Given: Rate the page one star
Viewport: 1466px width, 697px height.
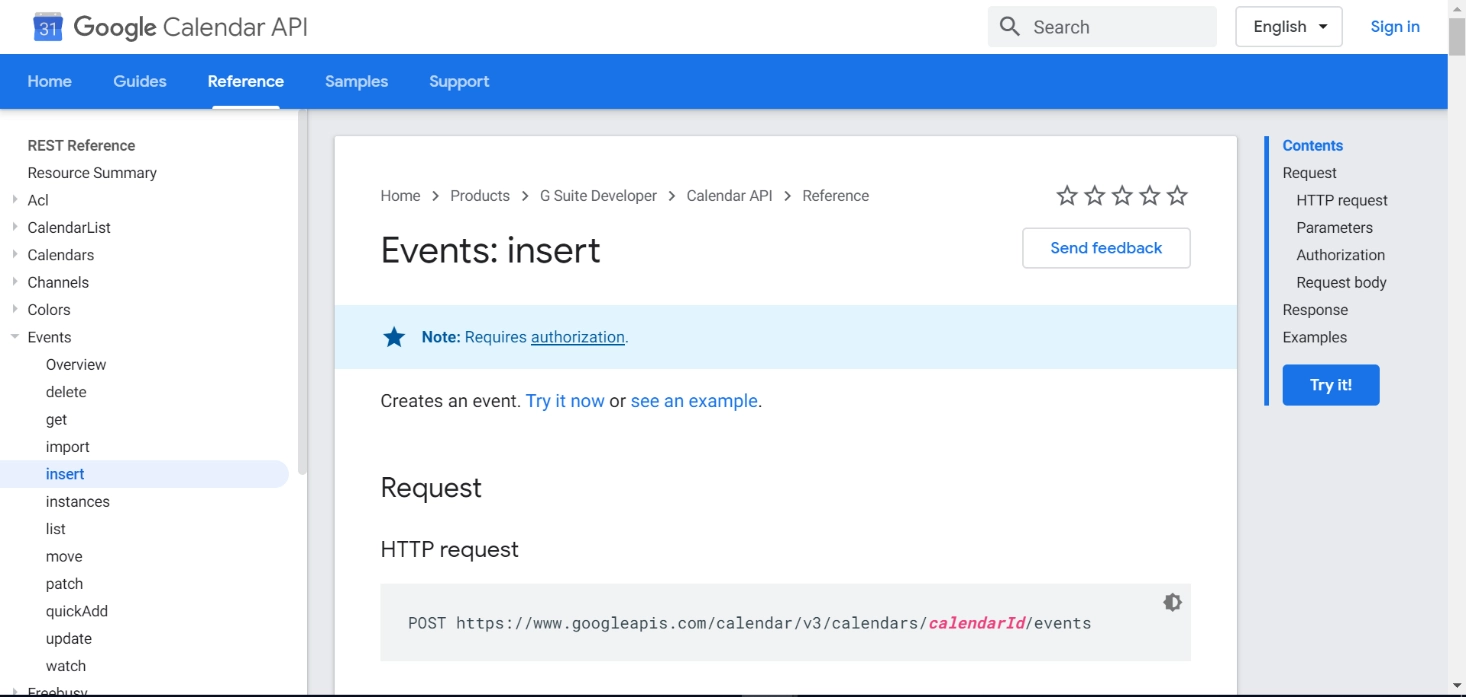Looking at the screenshot, I should click(x=1067, y=196).
